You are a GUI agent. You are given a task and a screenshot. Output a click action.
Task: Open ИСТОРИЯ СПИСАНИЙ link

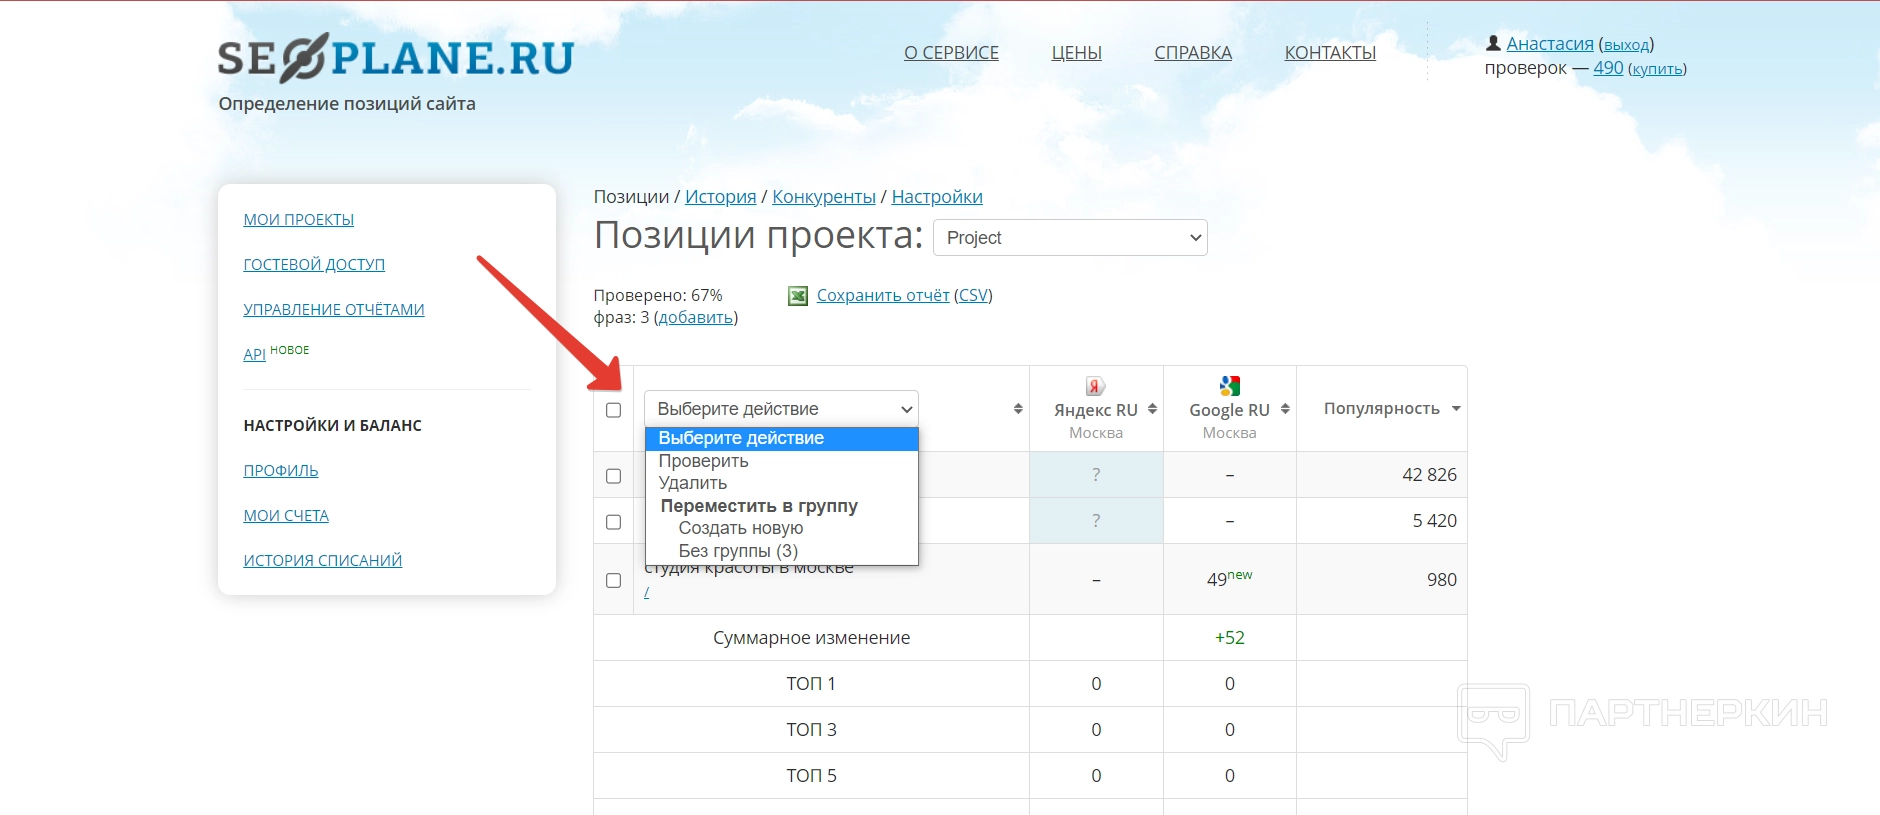click(x=323, y=561)
